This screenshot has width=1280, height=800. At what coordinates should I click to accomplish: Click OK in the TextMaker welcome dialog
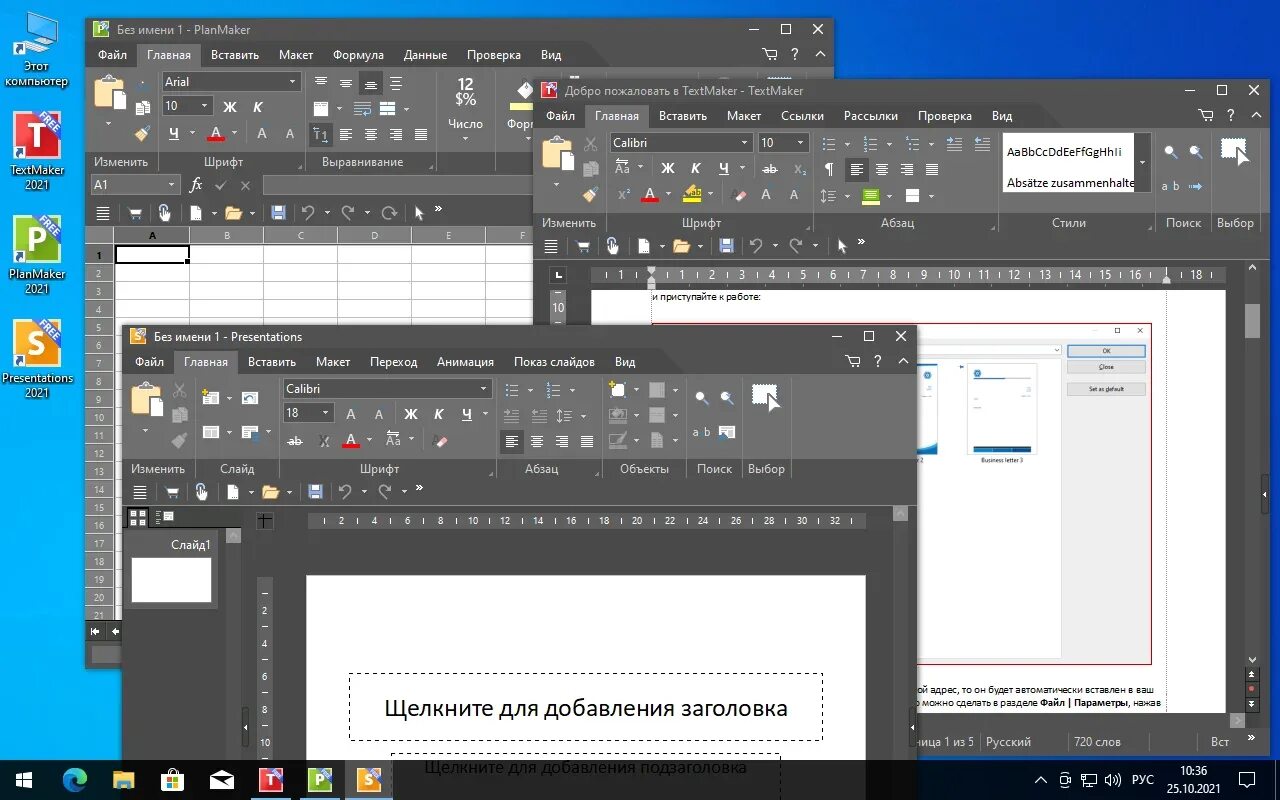point(1106,350)
